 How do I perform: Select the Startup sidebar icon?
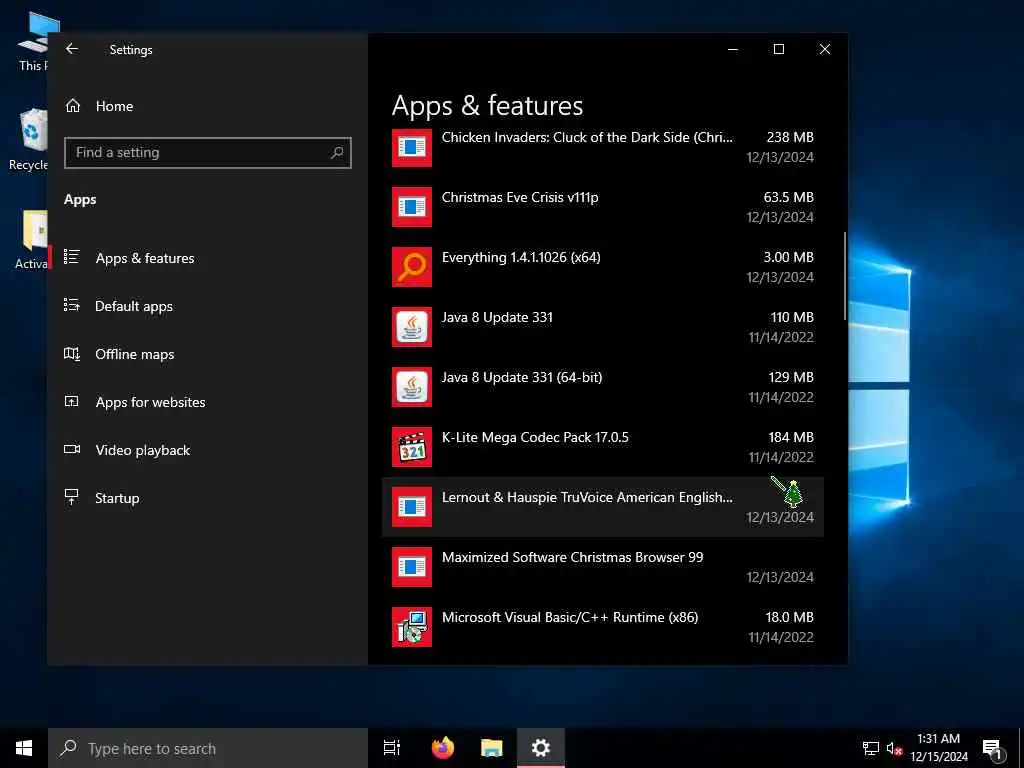[72, 497]
